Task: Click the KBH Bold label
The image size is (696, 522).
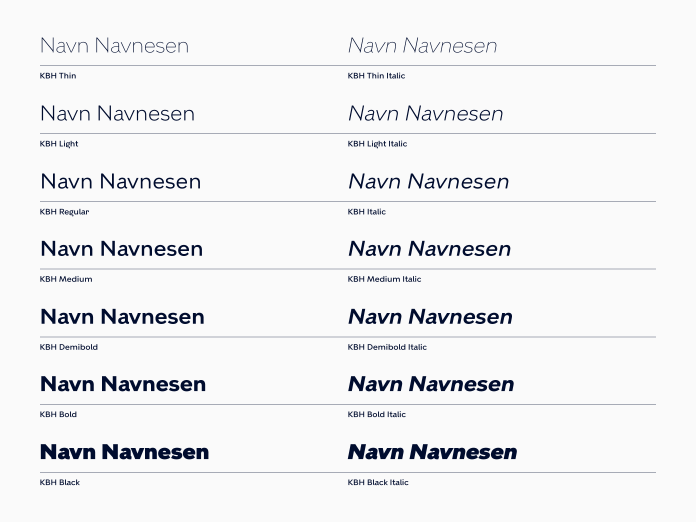Action: [x=58, y=415]
